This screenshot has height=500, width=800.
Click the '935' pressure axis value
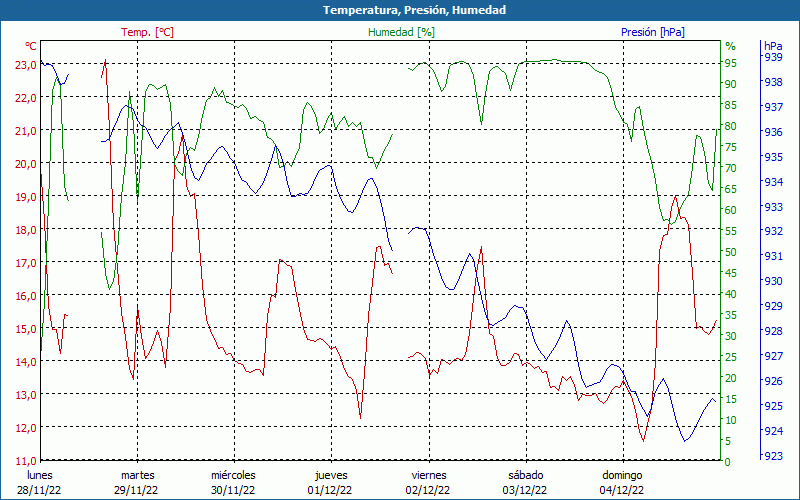pos(773,157)
